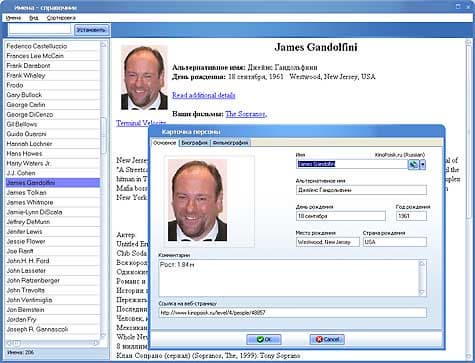Click the Имя name input field
Viewport: 475px width, 363px height.
click(352, 164)
